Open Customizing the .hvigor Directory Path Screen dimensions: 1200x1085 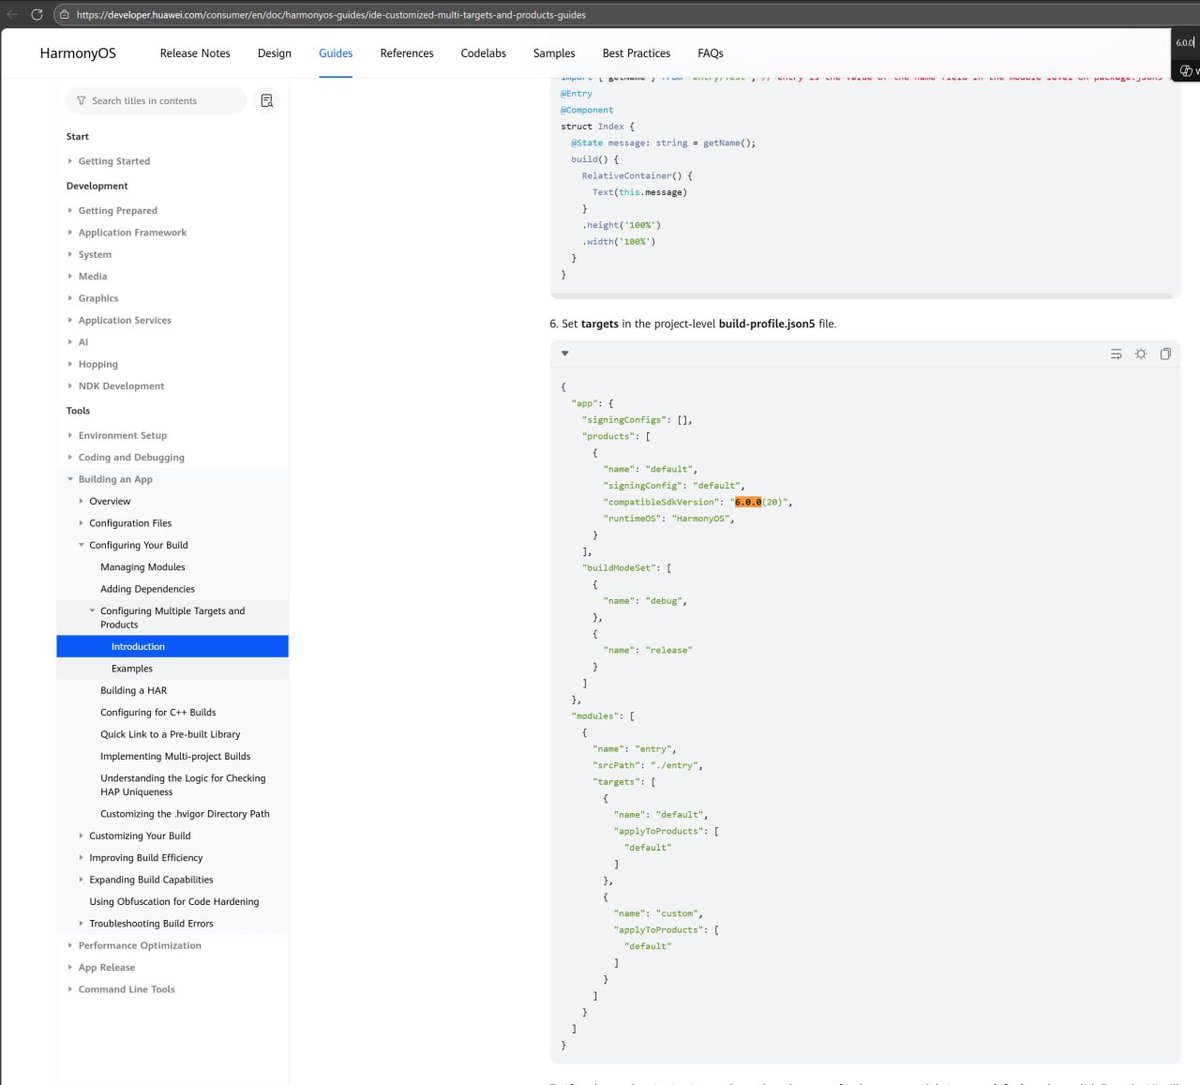tap(185, 814)
